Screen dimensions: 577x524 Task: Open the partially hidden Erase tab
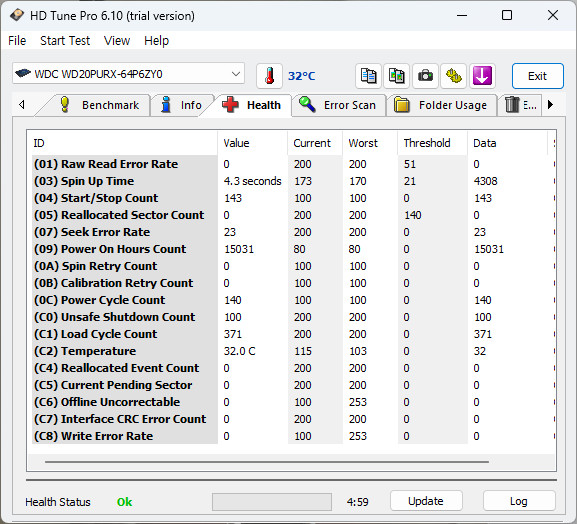[x=520, y=105]
